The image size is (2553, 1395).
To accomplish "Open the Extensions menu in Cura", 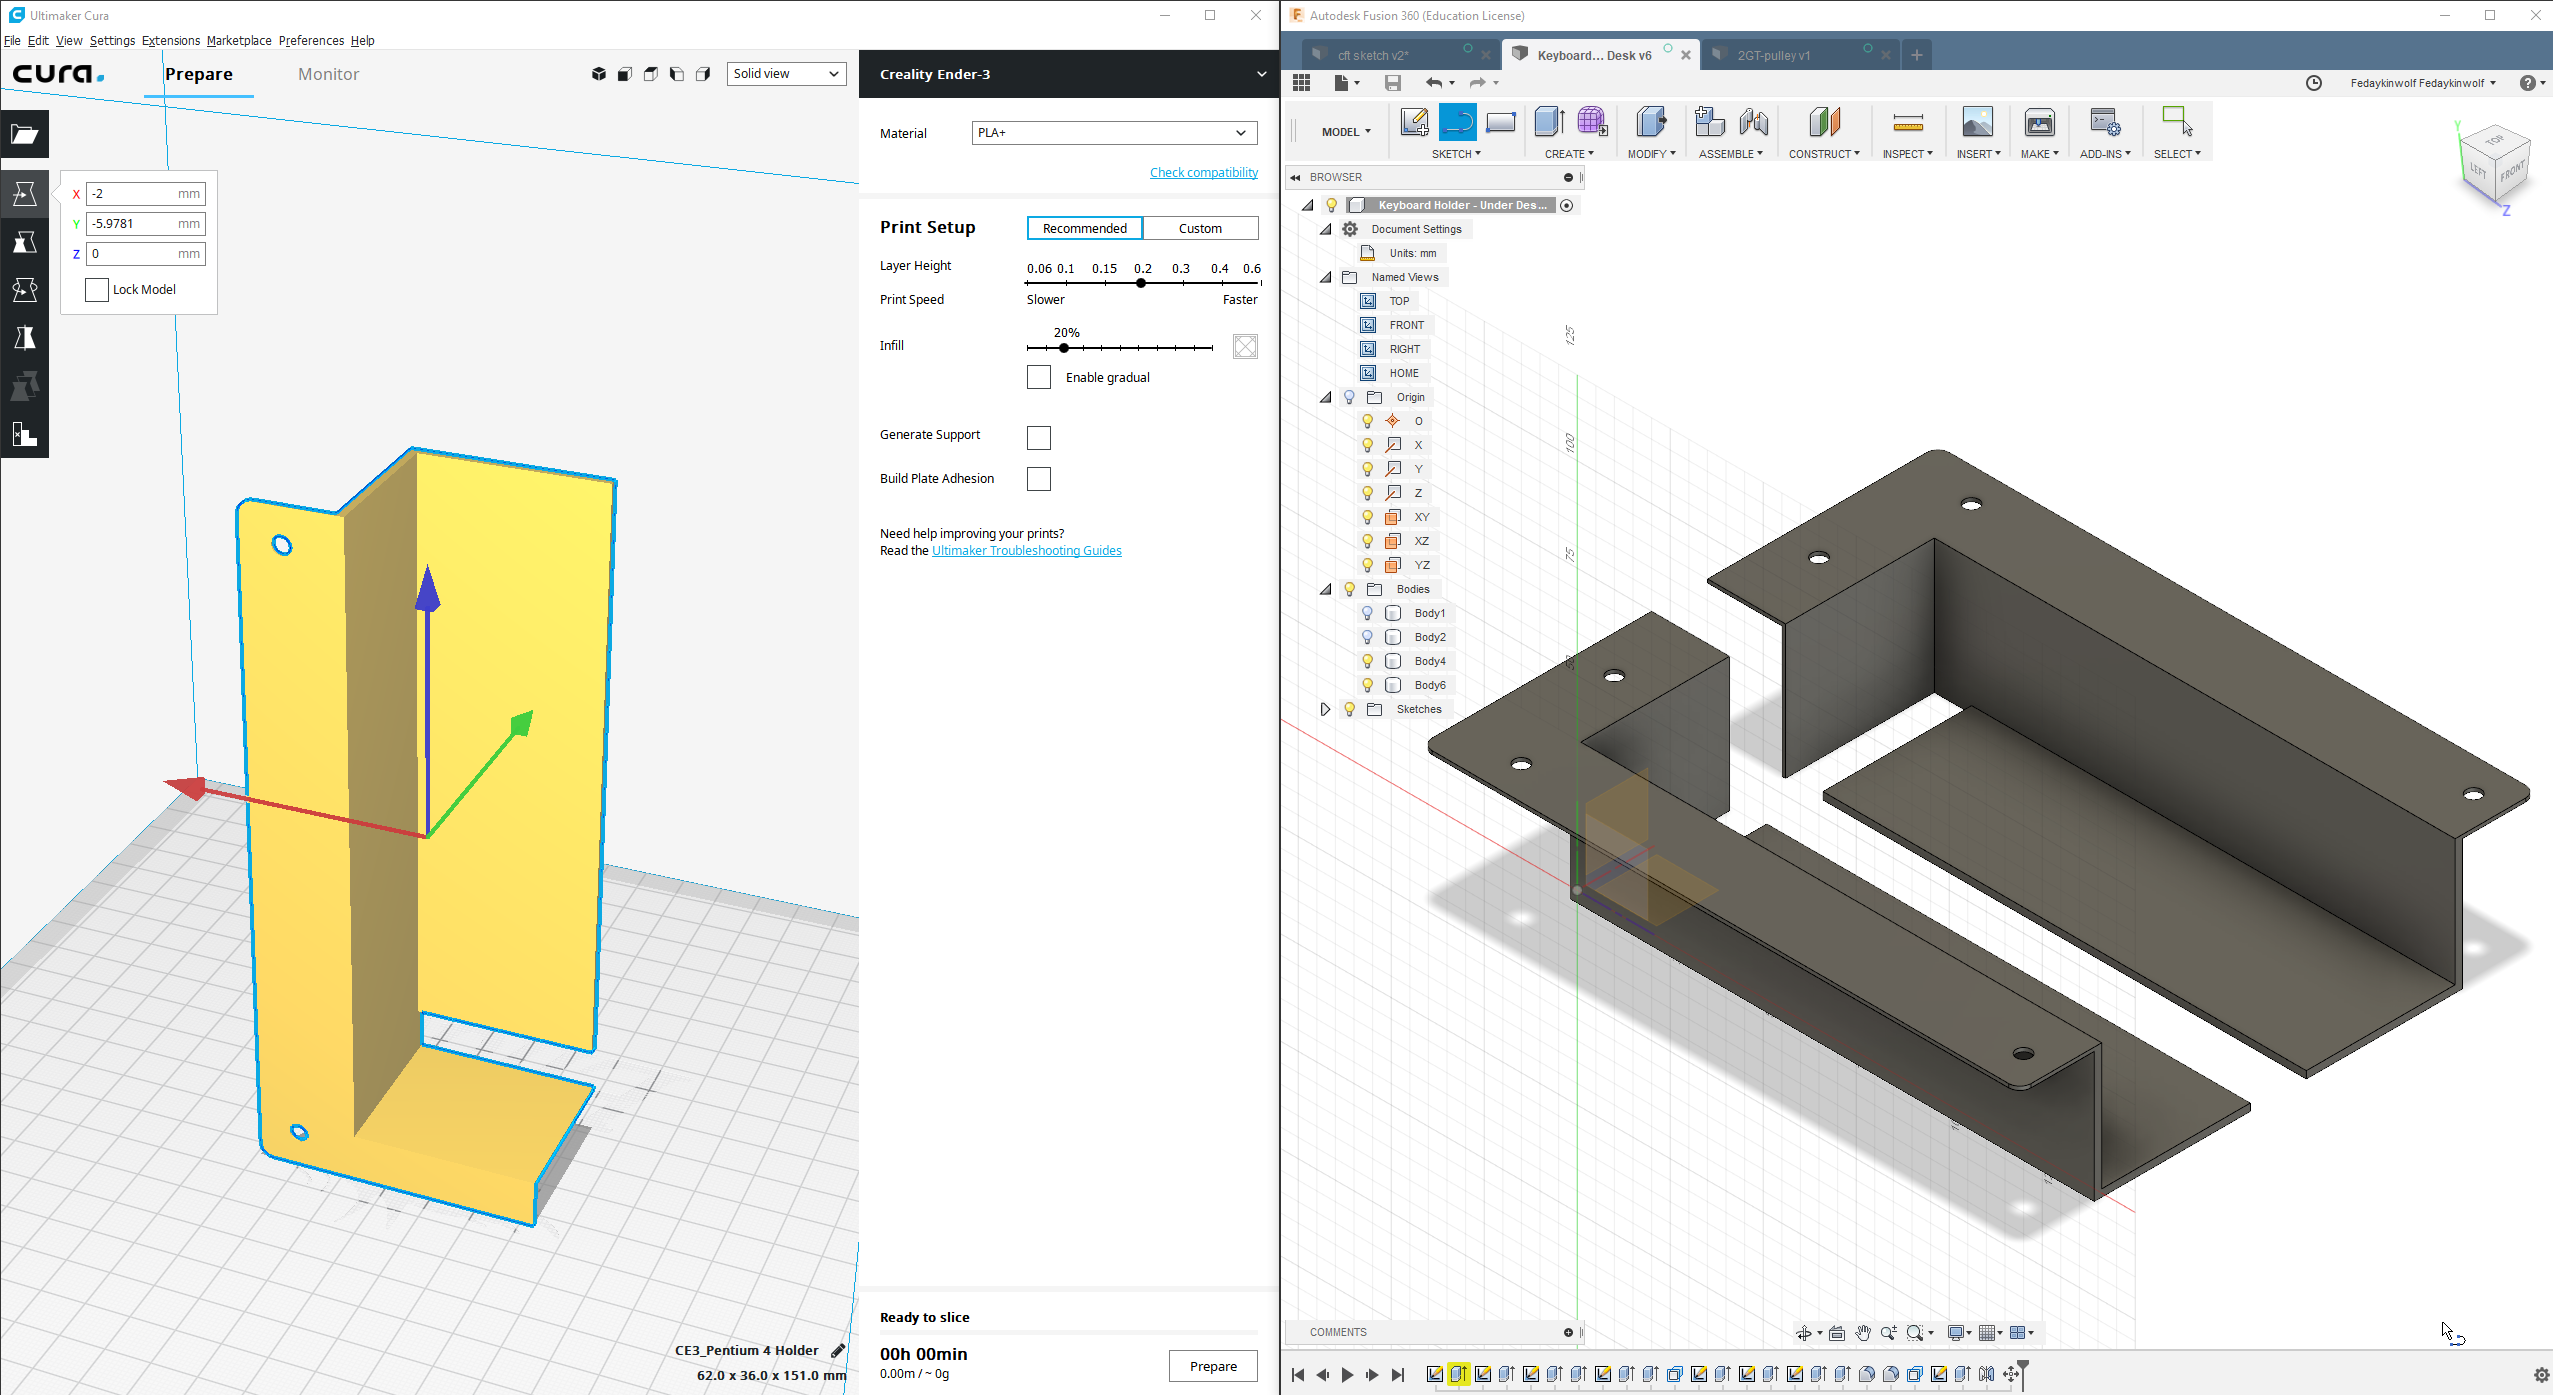I will (170, 41).
